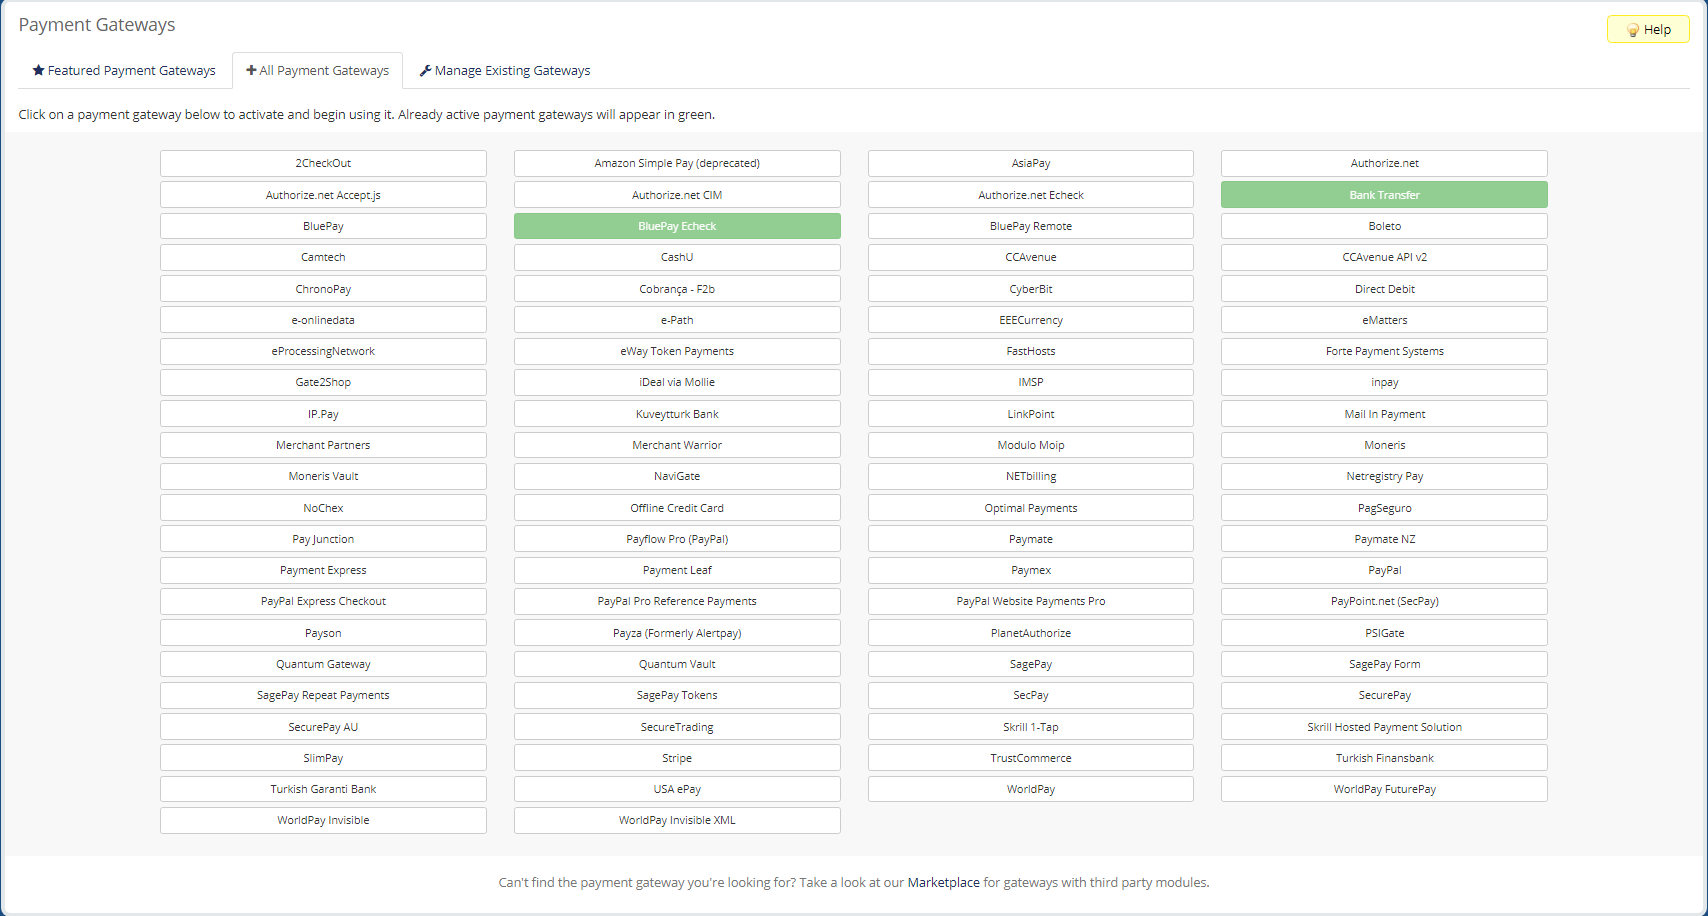Activate PayPal Express Checkout gateway
The width and height of the screenshot is (1708, 916).
click(x=323, y=601)
